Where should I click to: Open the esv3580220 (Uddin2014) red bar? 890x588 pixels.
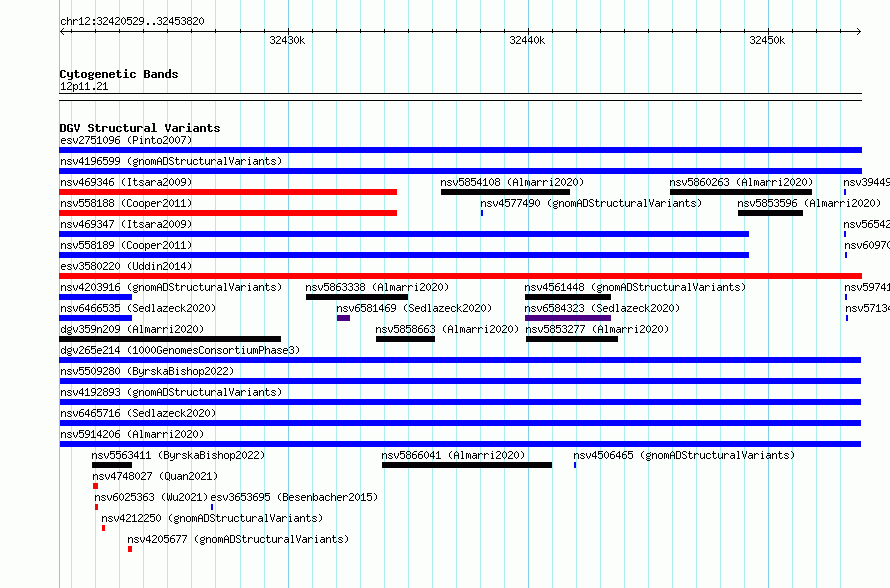pyautogui.click(x=460, y=276)
